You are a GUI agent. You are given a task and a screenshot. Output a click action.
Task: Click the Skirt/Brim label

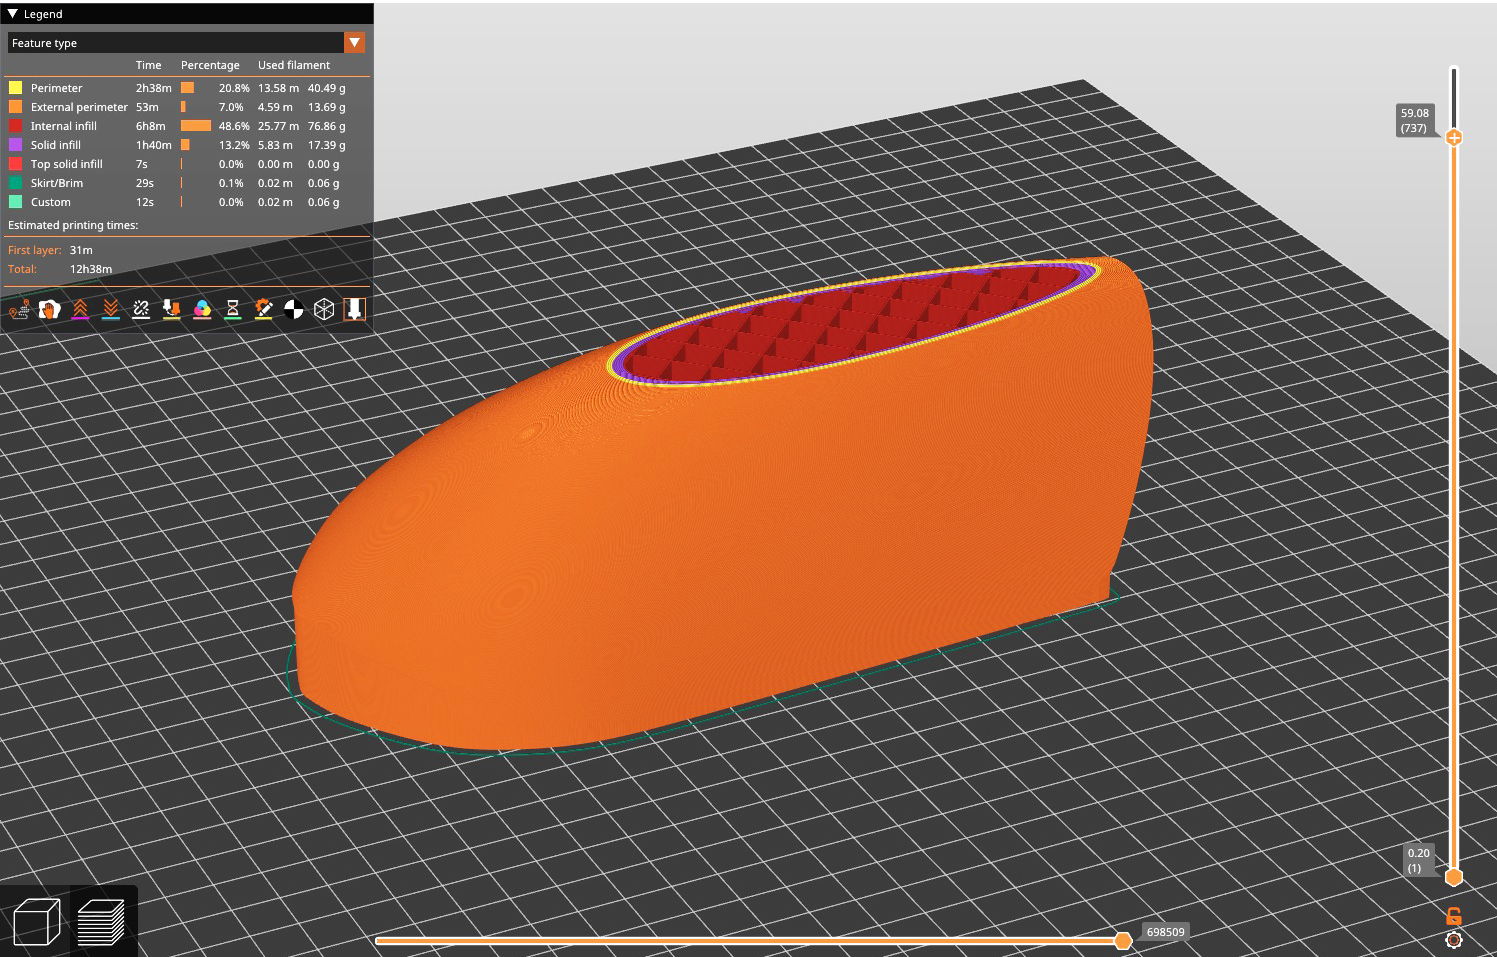click(56, 183)
